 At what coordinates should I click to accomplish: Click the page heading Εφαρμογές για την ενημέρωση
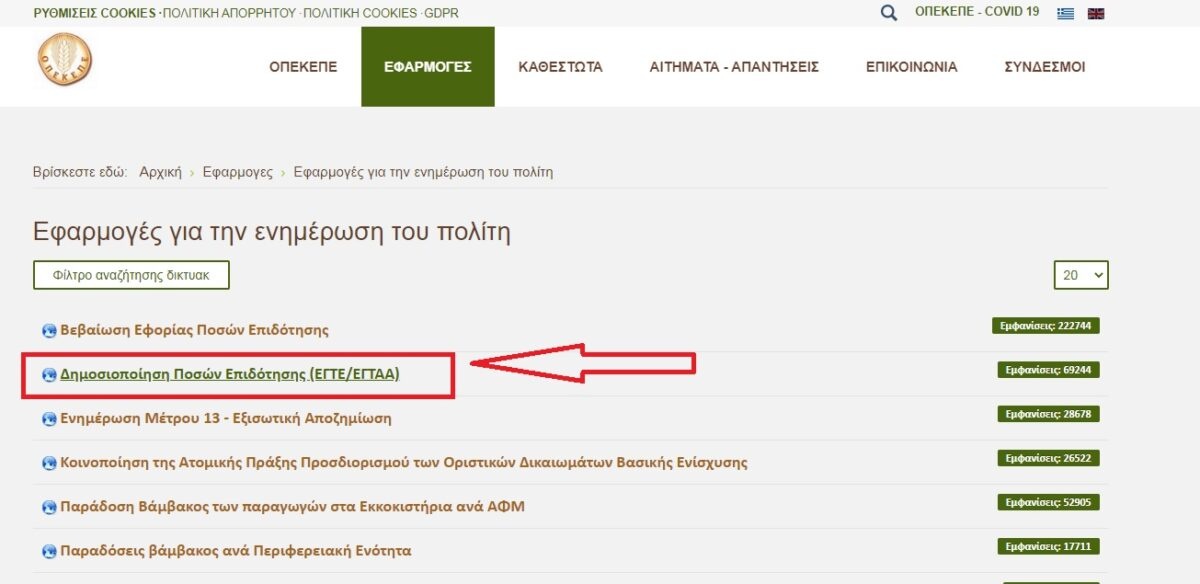[x=272, y=233]
